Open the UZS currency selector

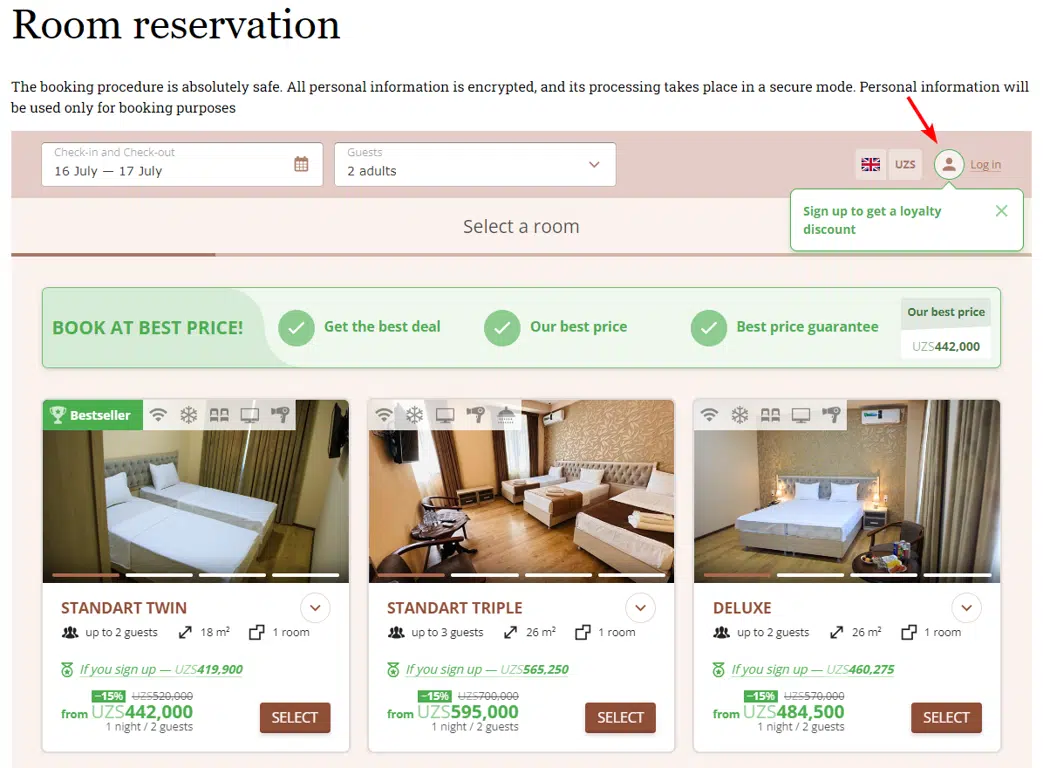905,165
